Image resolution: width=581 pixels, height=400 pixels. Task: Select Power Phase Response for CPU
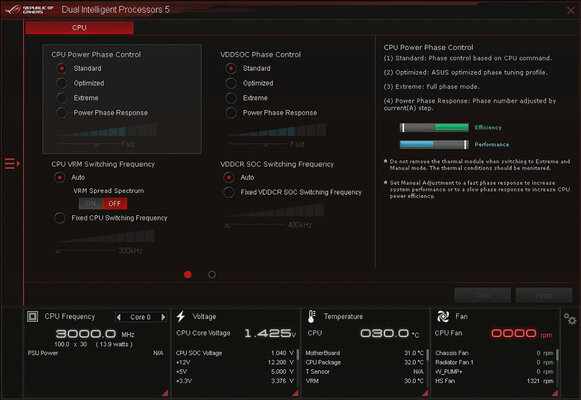click(x=62, y=113)
